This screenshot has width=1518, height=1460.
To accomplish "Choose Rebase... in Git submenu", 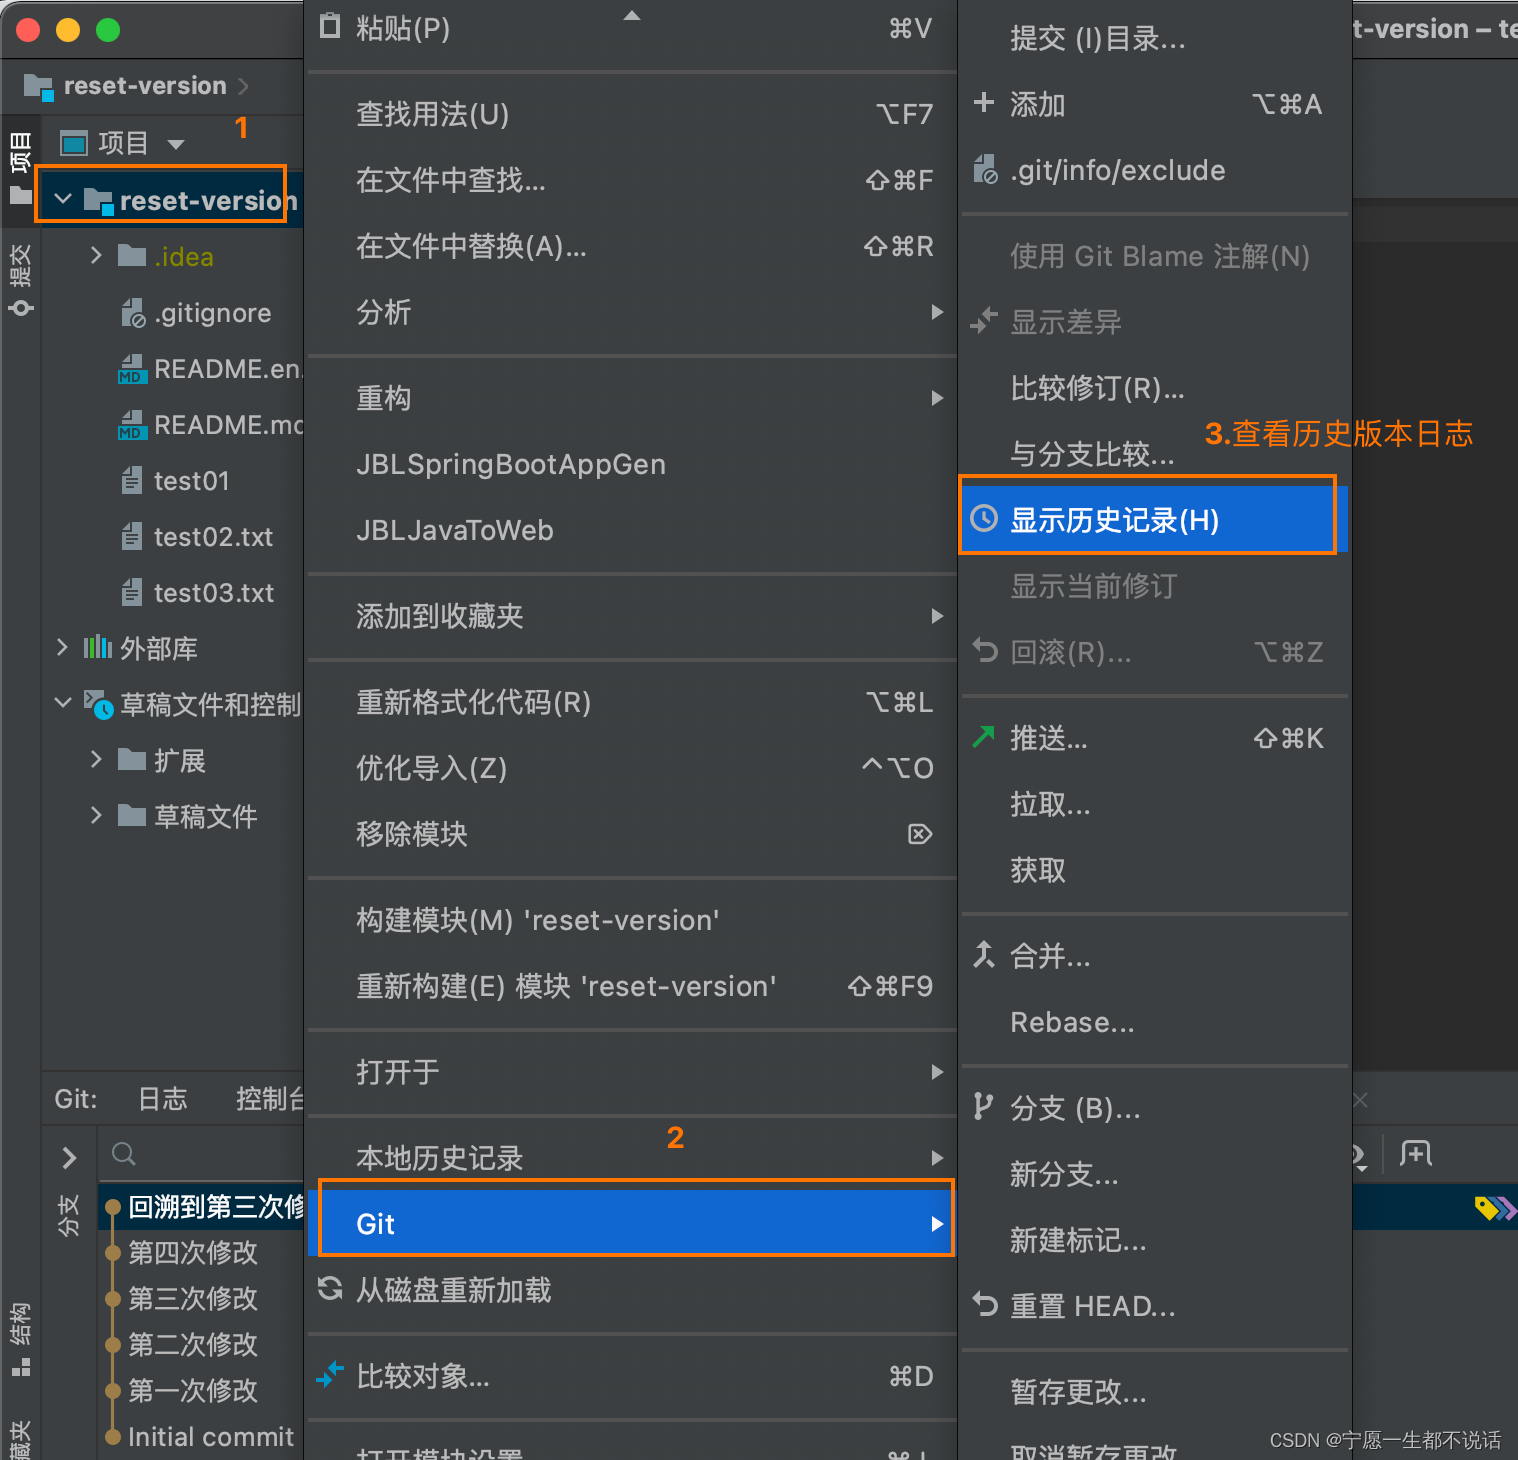I will [1155, 1022].
